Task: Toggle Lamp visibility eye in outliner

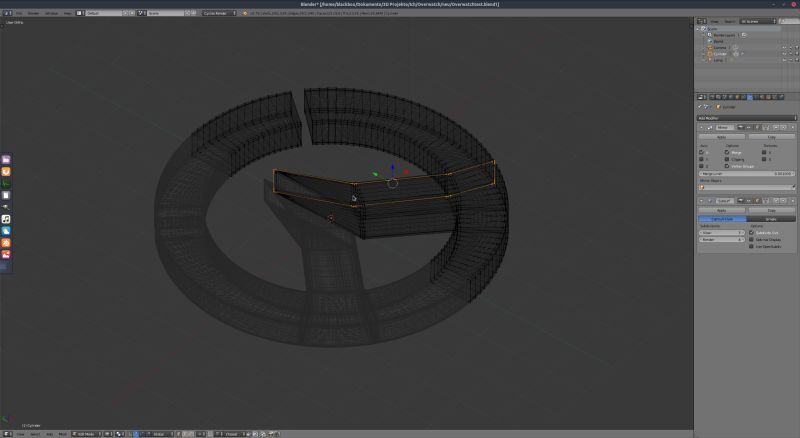Action: click(x=785, y=60)
